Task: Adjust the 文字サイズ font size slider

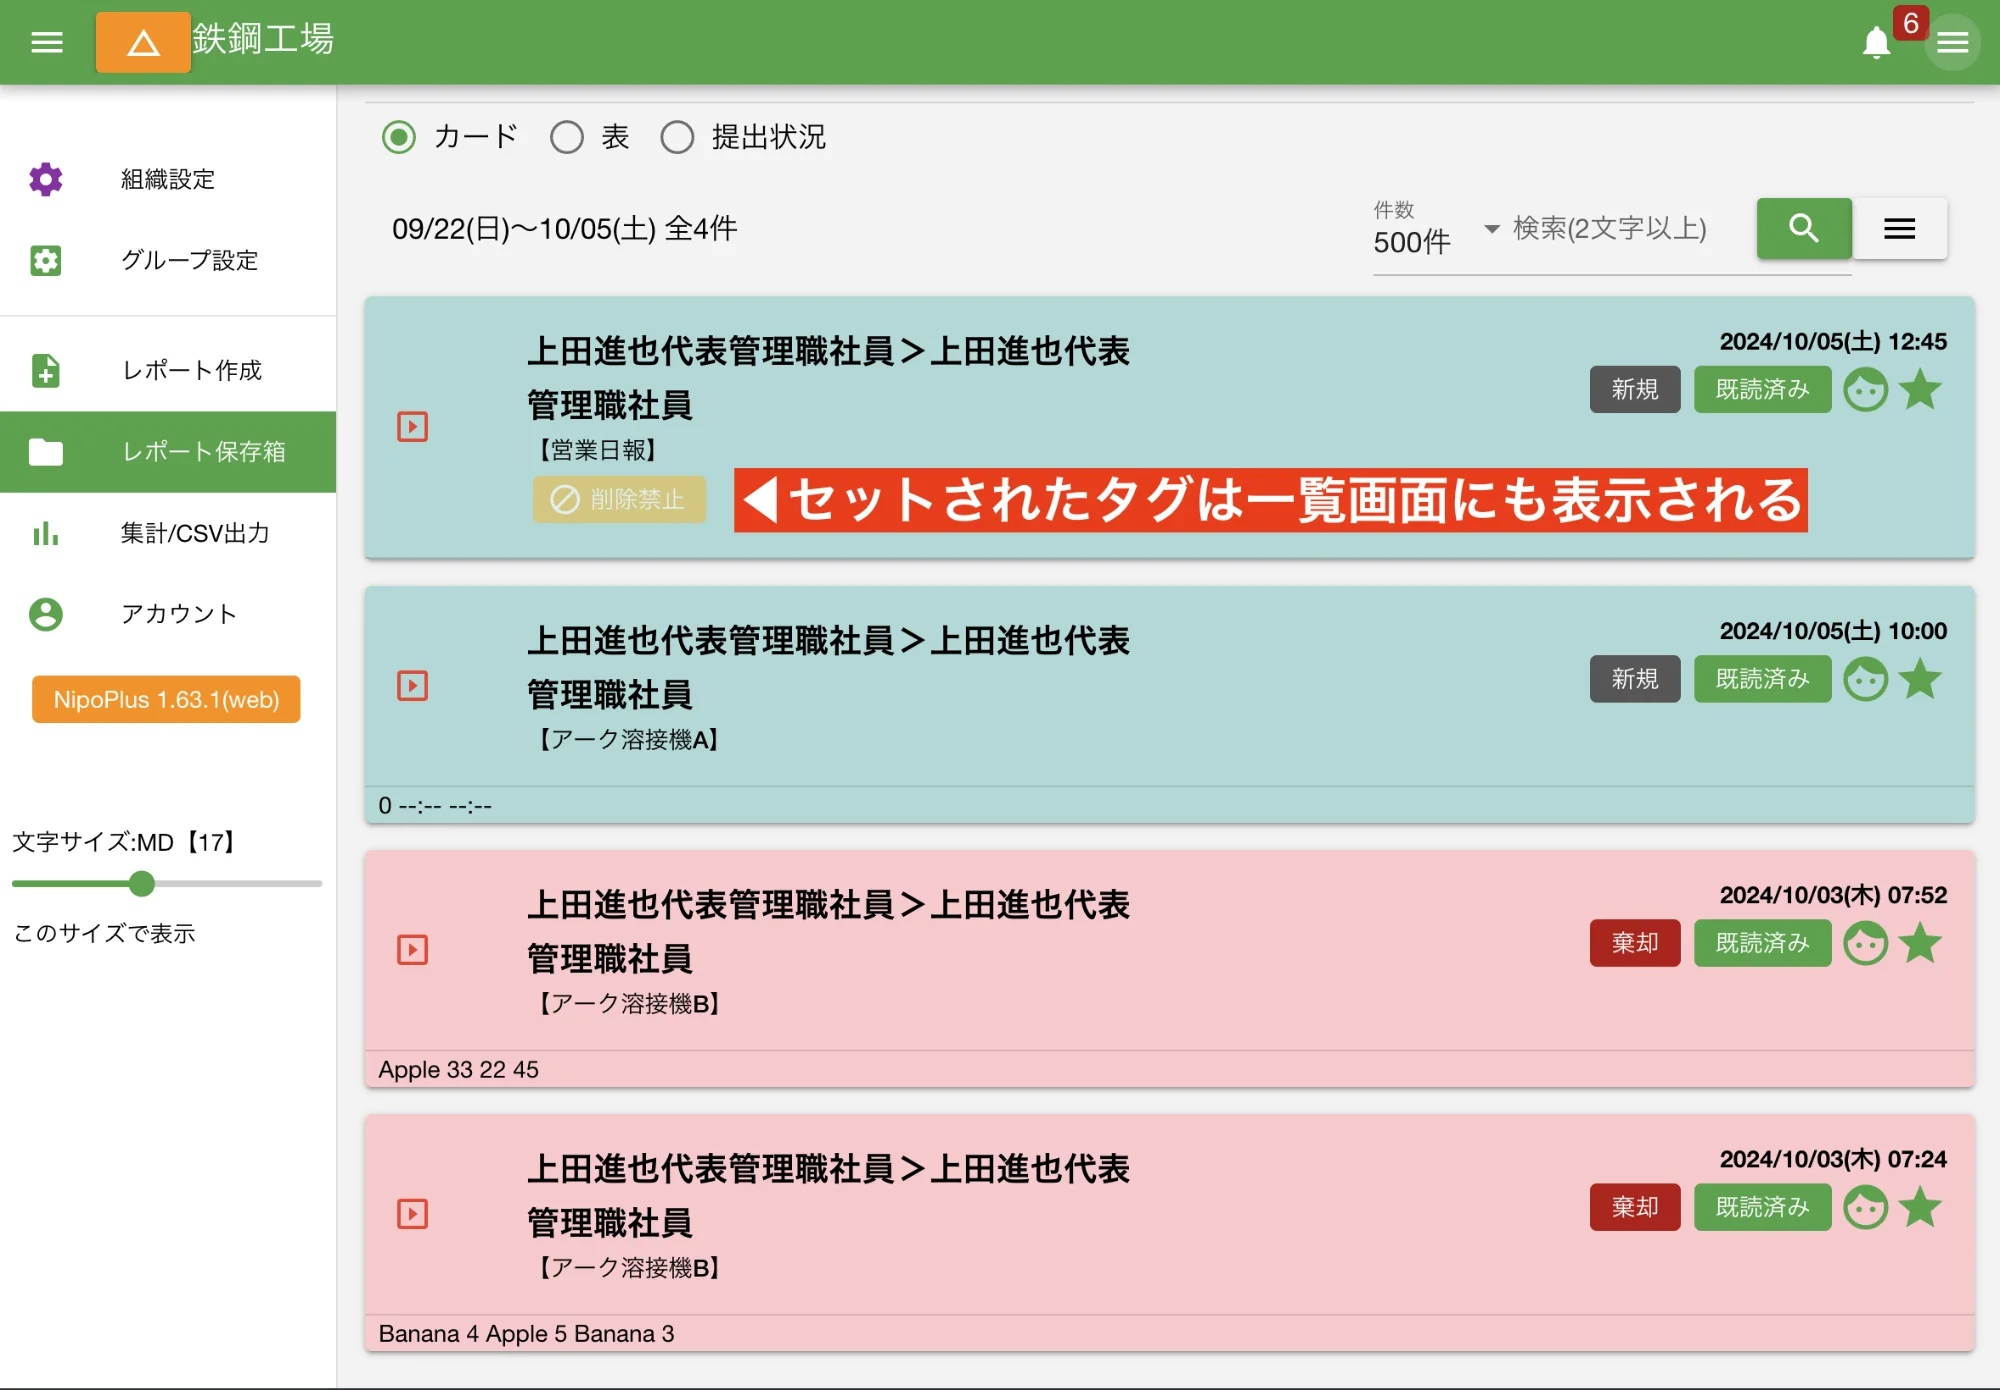Action: 143,884
